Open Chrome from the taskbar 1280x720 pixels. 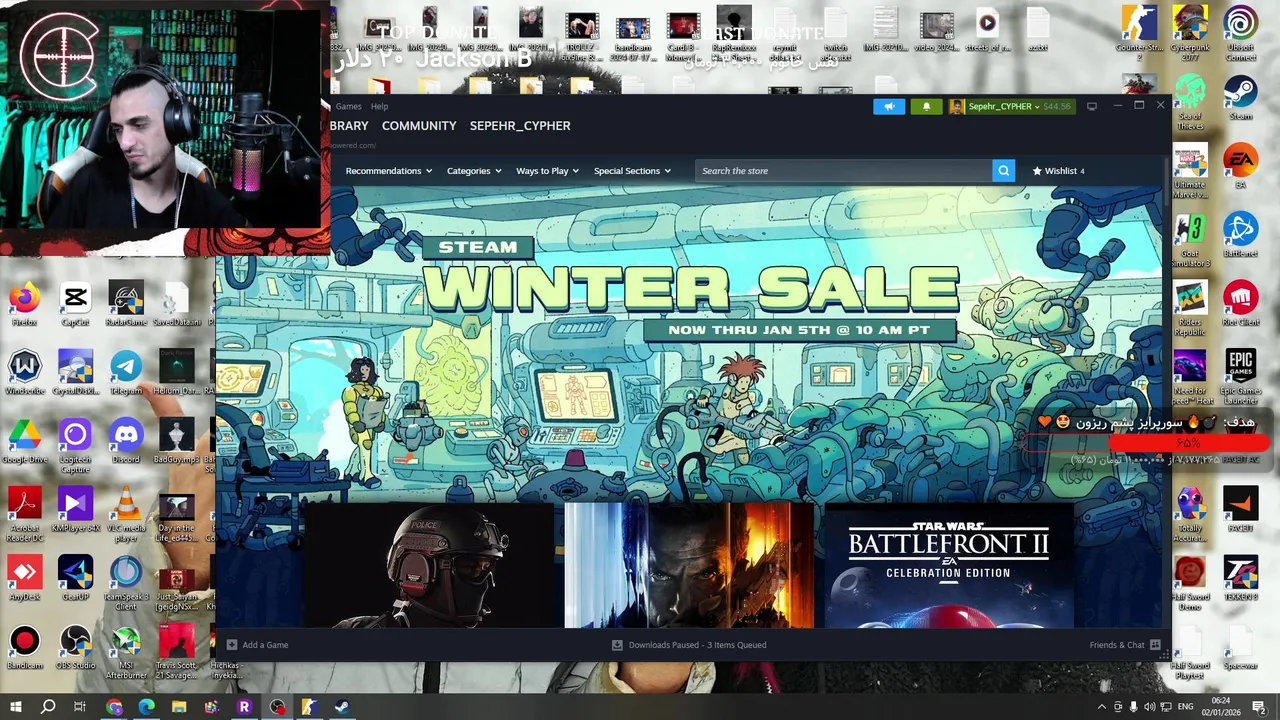click(x=114, y=707)
